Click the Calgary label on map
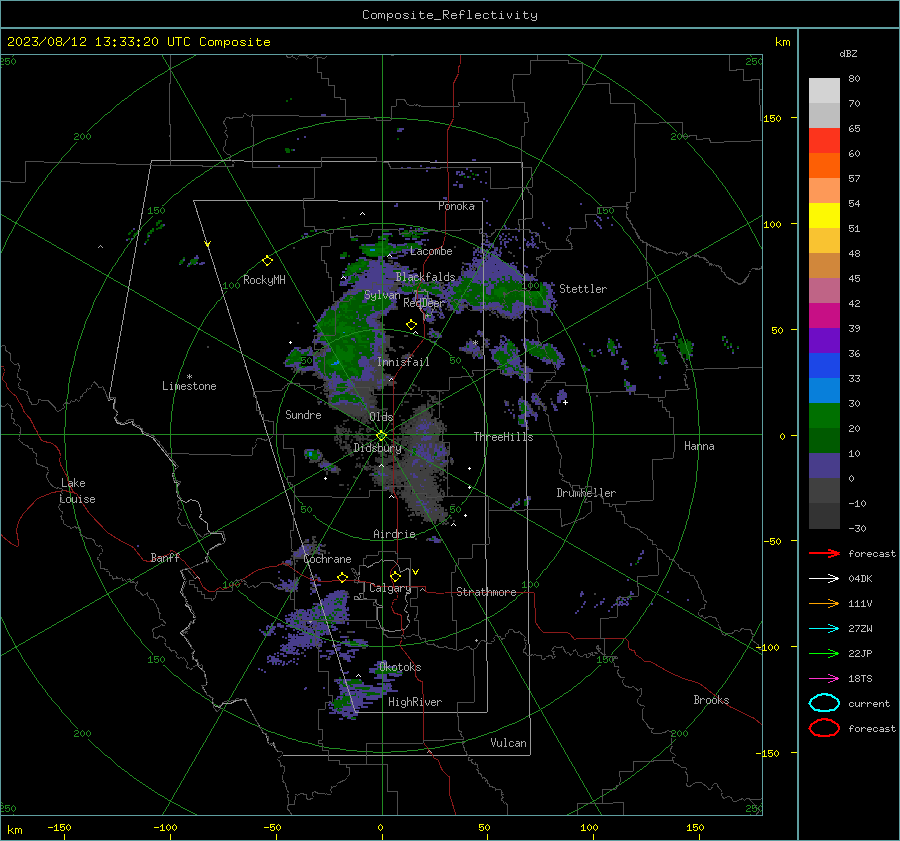This screenshot has width=900, height=841. (x=390, y=588)
